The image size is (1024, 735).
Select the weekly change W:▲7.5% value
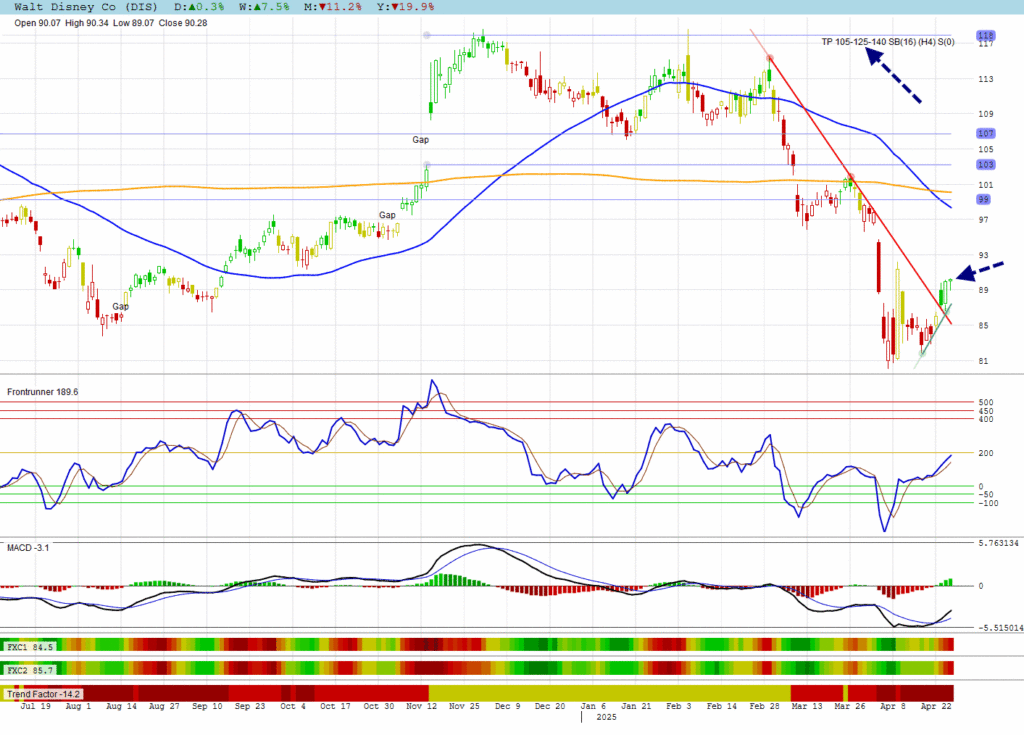click(264, 7)
